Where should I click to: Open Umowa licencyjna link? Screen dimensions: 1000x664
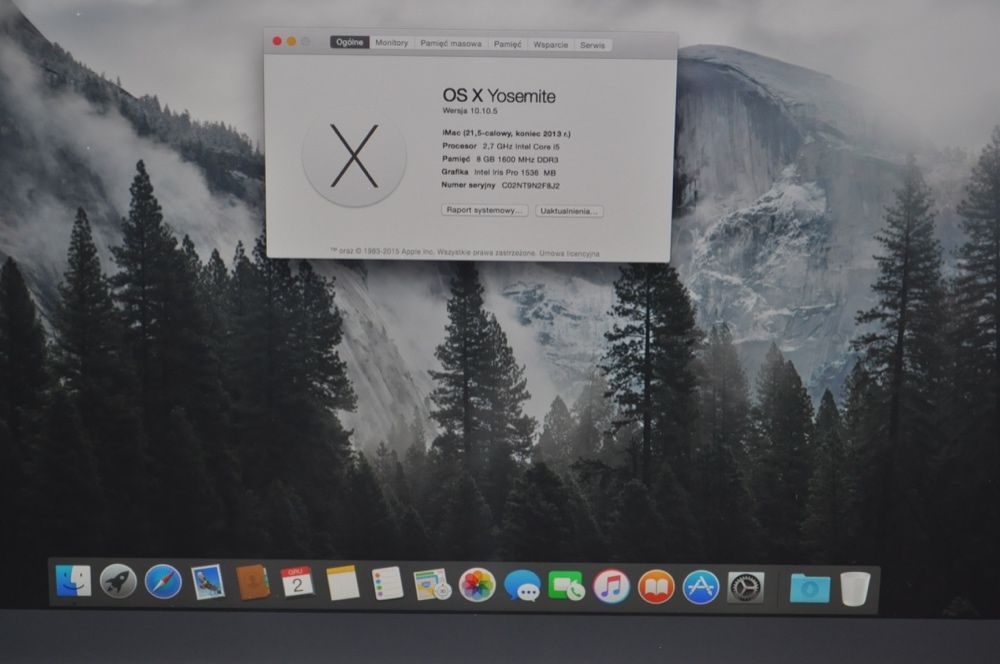coord(569,253)
